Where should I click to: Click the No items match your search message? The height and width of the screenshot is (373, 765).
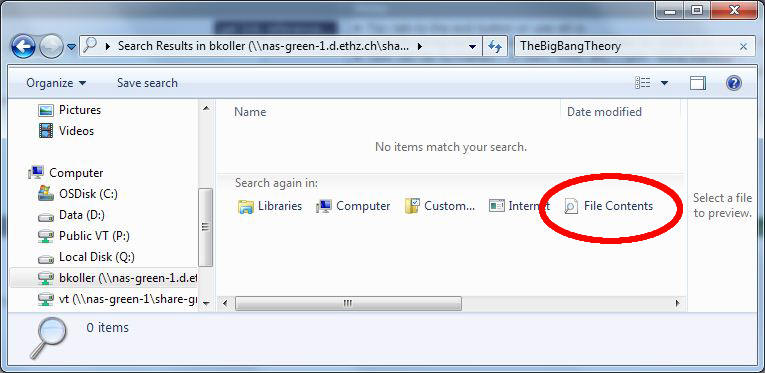pos(451,147)
